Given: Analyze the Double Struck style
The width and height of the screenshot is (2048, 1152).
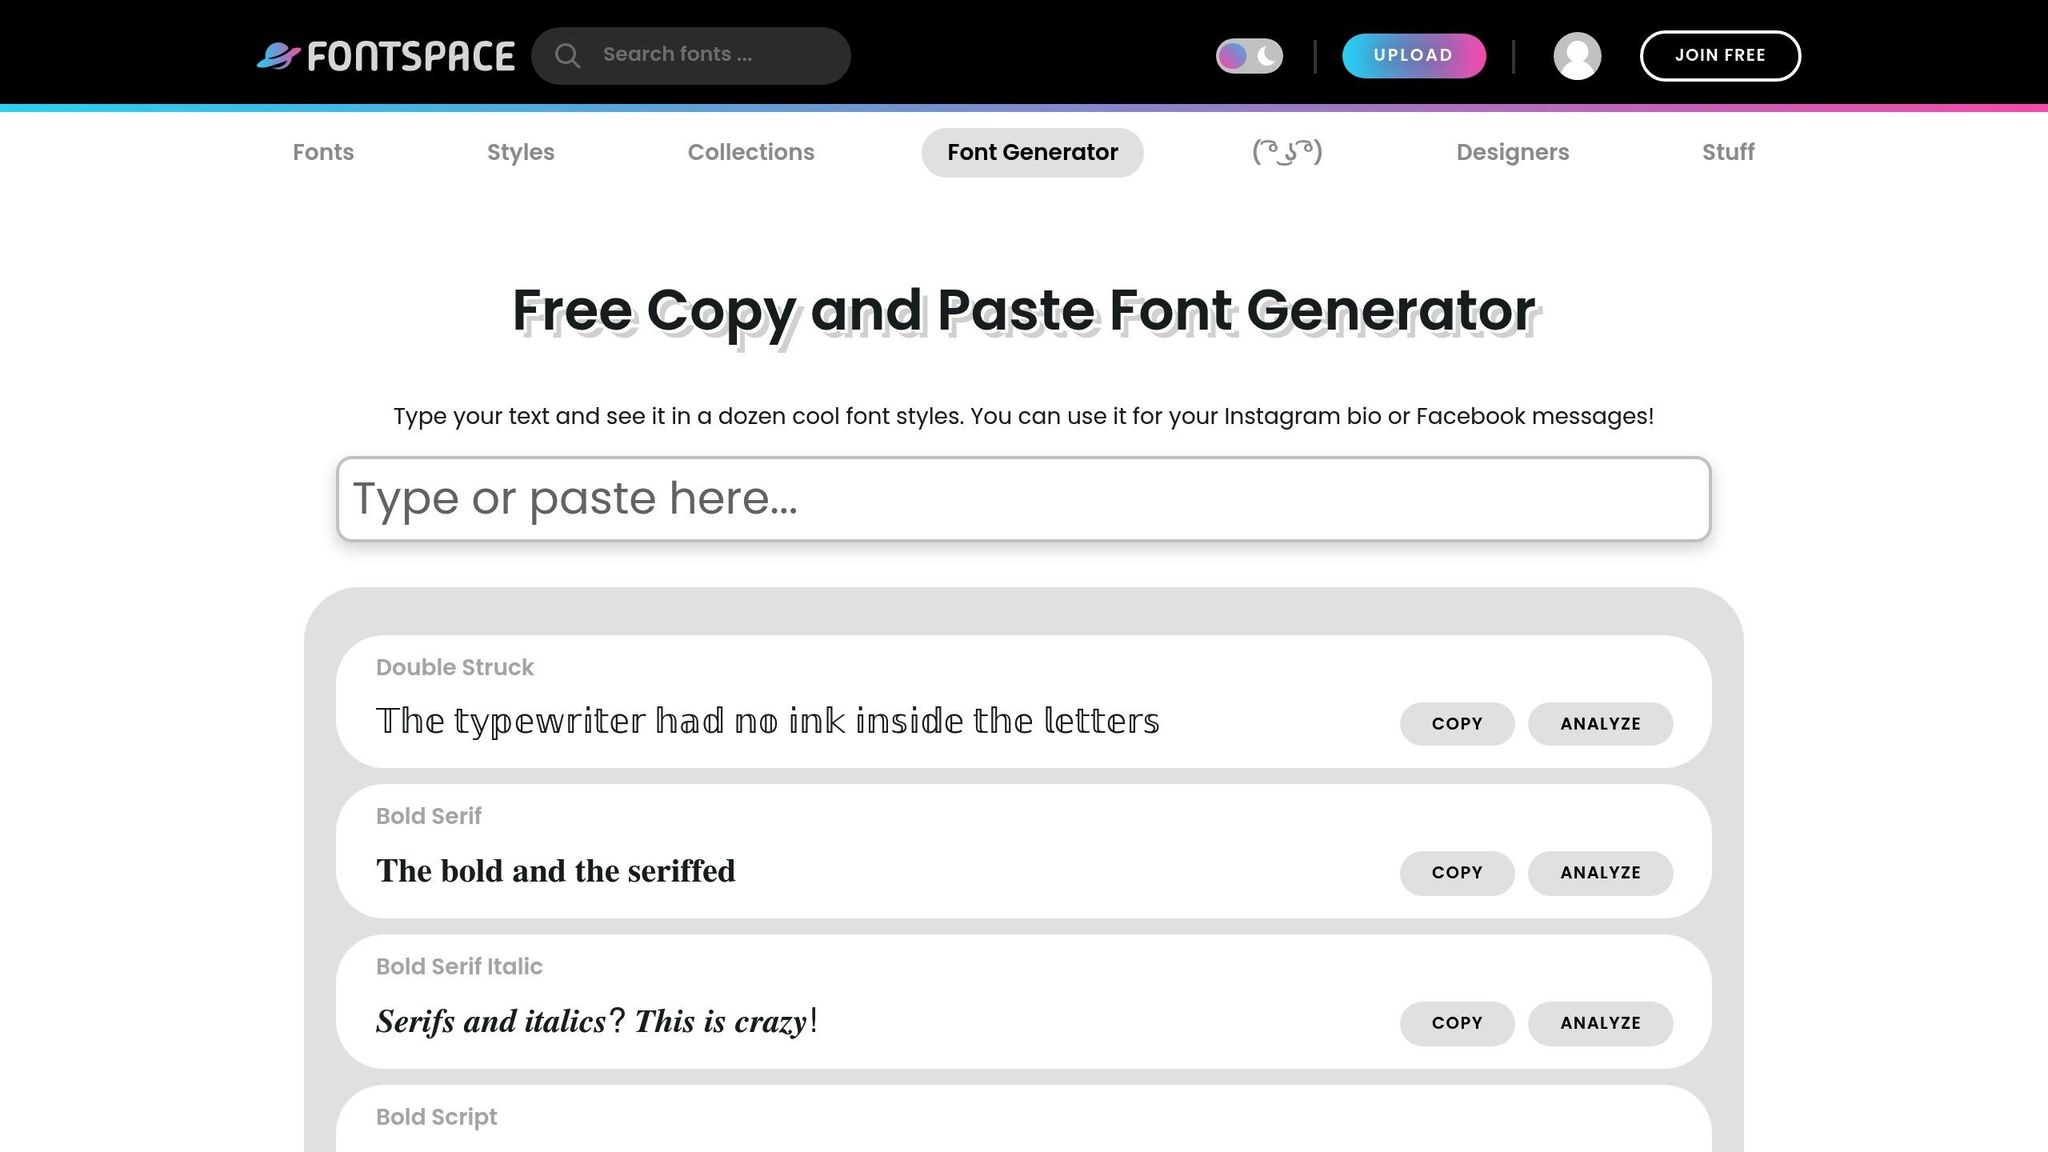Looking at the screenshot, I should click(x=1600, y=724).
